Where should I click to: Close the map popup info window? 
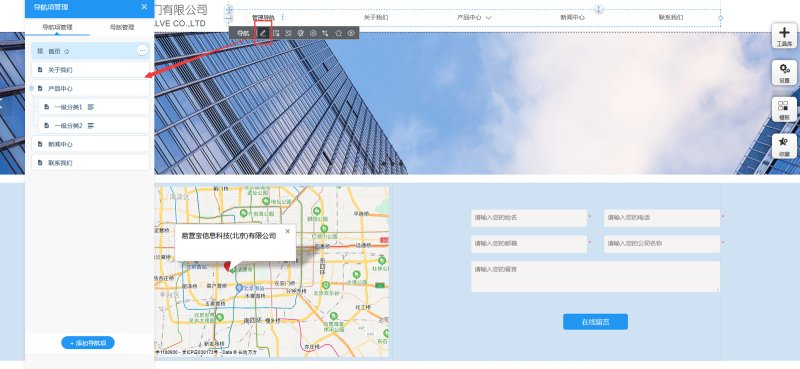click(x=287, y=231)
